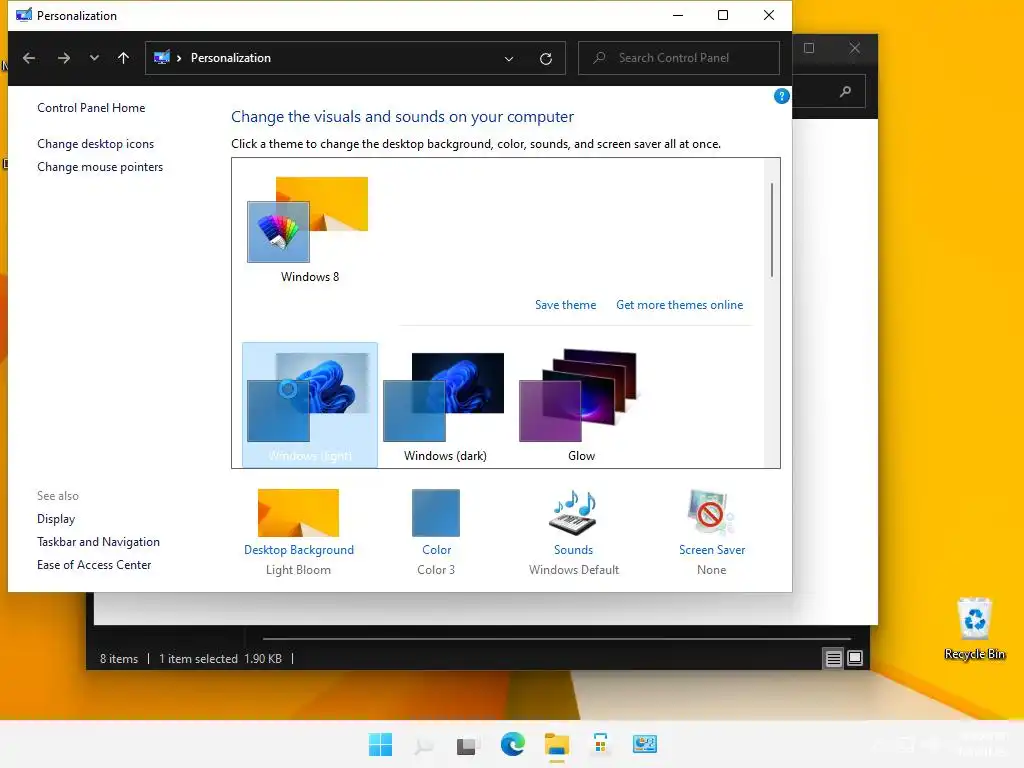This screenshot has width=1024, height=768.
Task: Click 'None' under Screen Saver
Action: tap(711, 569)
